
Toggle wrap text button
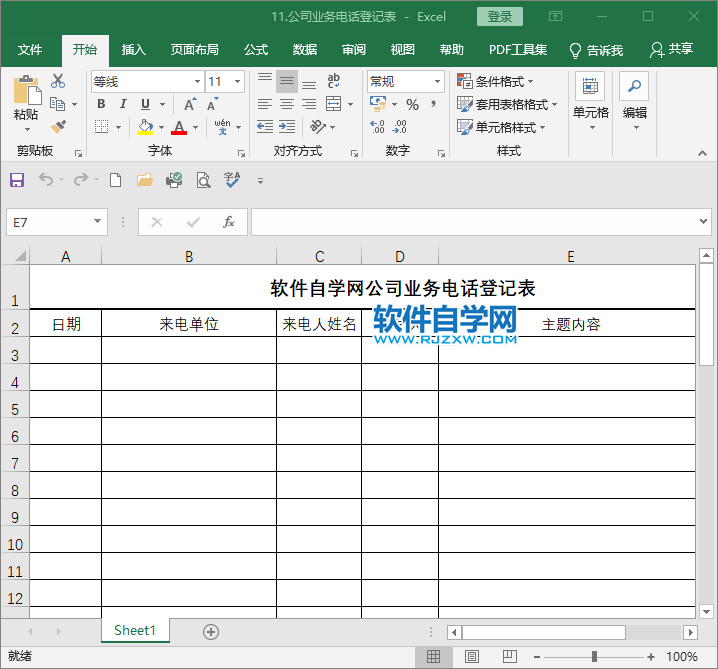(x=333, y=81)
